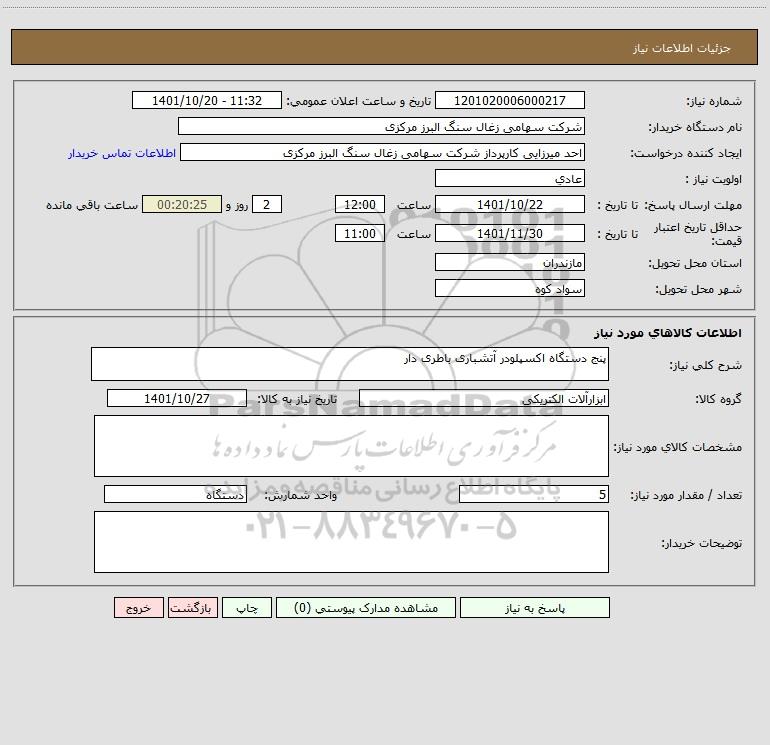
Task: Click delivery city field سواد کوه
Action: click(510, 288)
